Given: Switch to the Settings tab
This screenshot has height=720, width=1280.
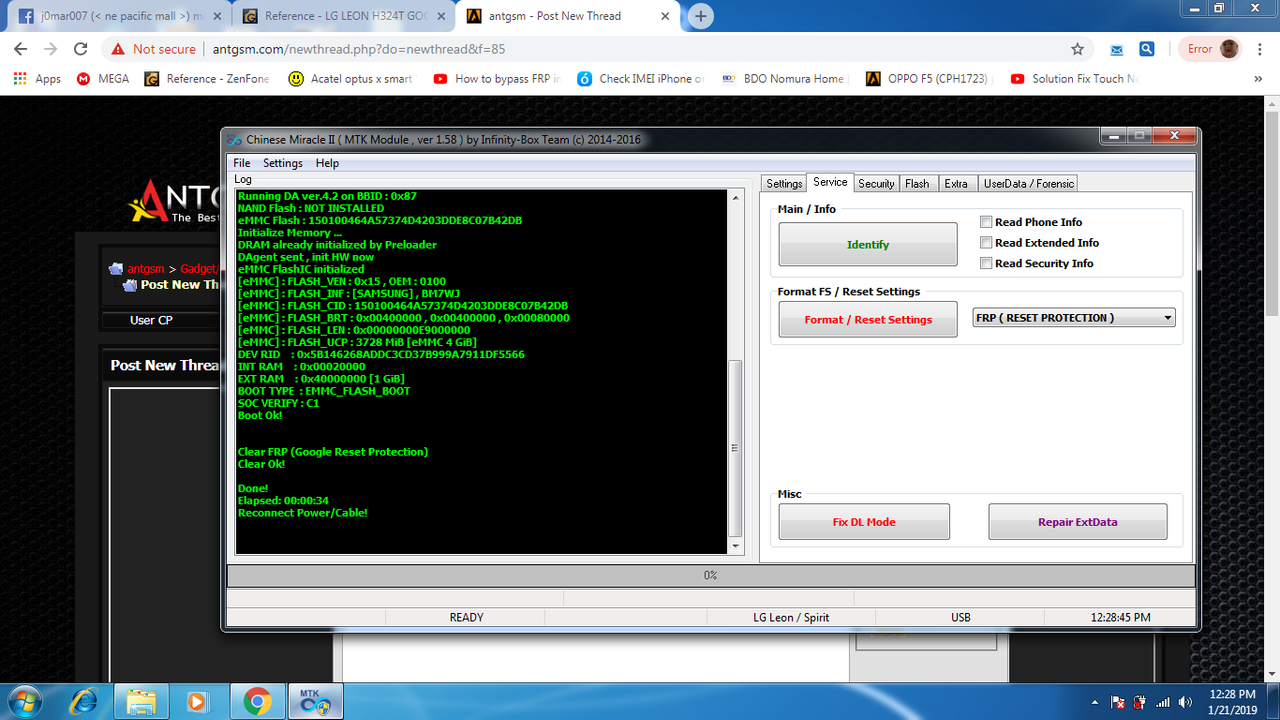Looking at the screenshot, I should click(784, 183).
